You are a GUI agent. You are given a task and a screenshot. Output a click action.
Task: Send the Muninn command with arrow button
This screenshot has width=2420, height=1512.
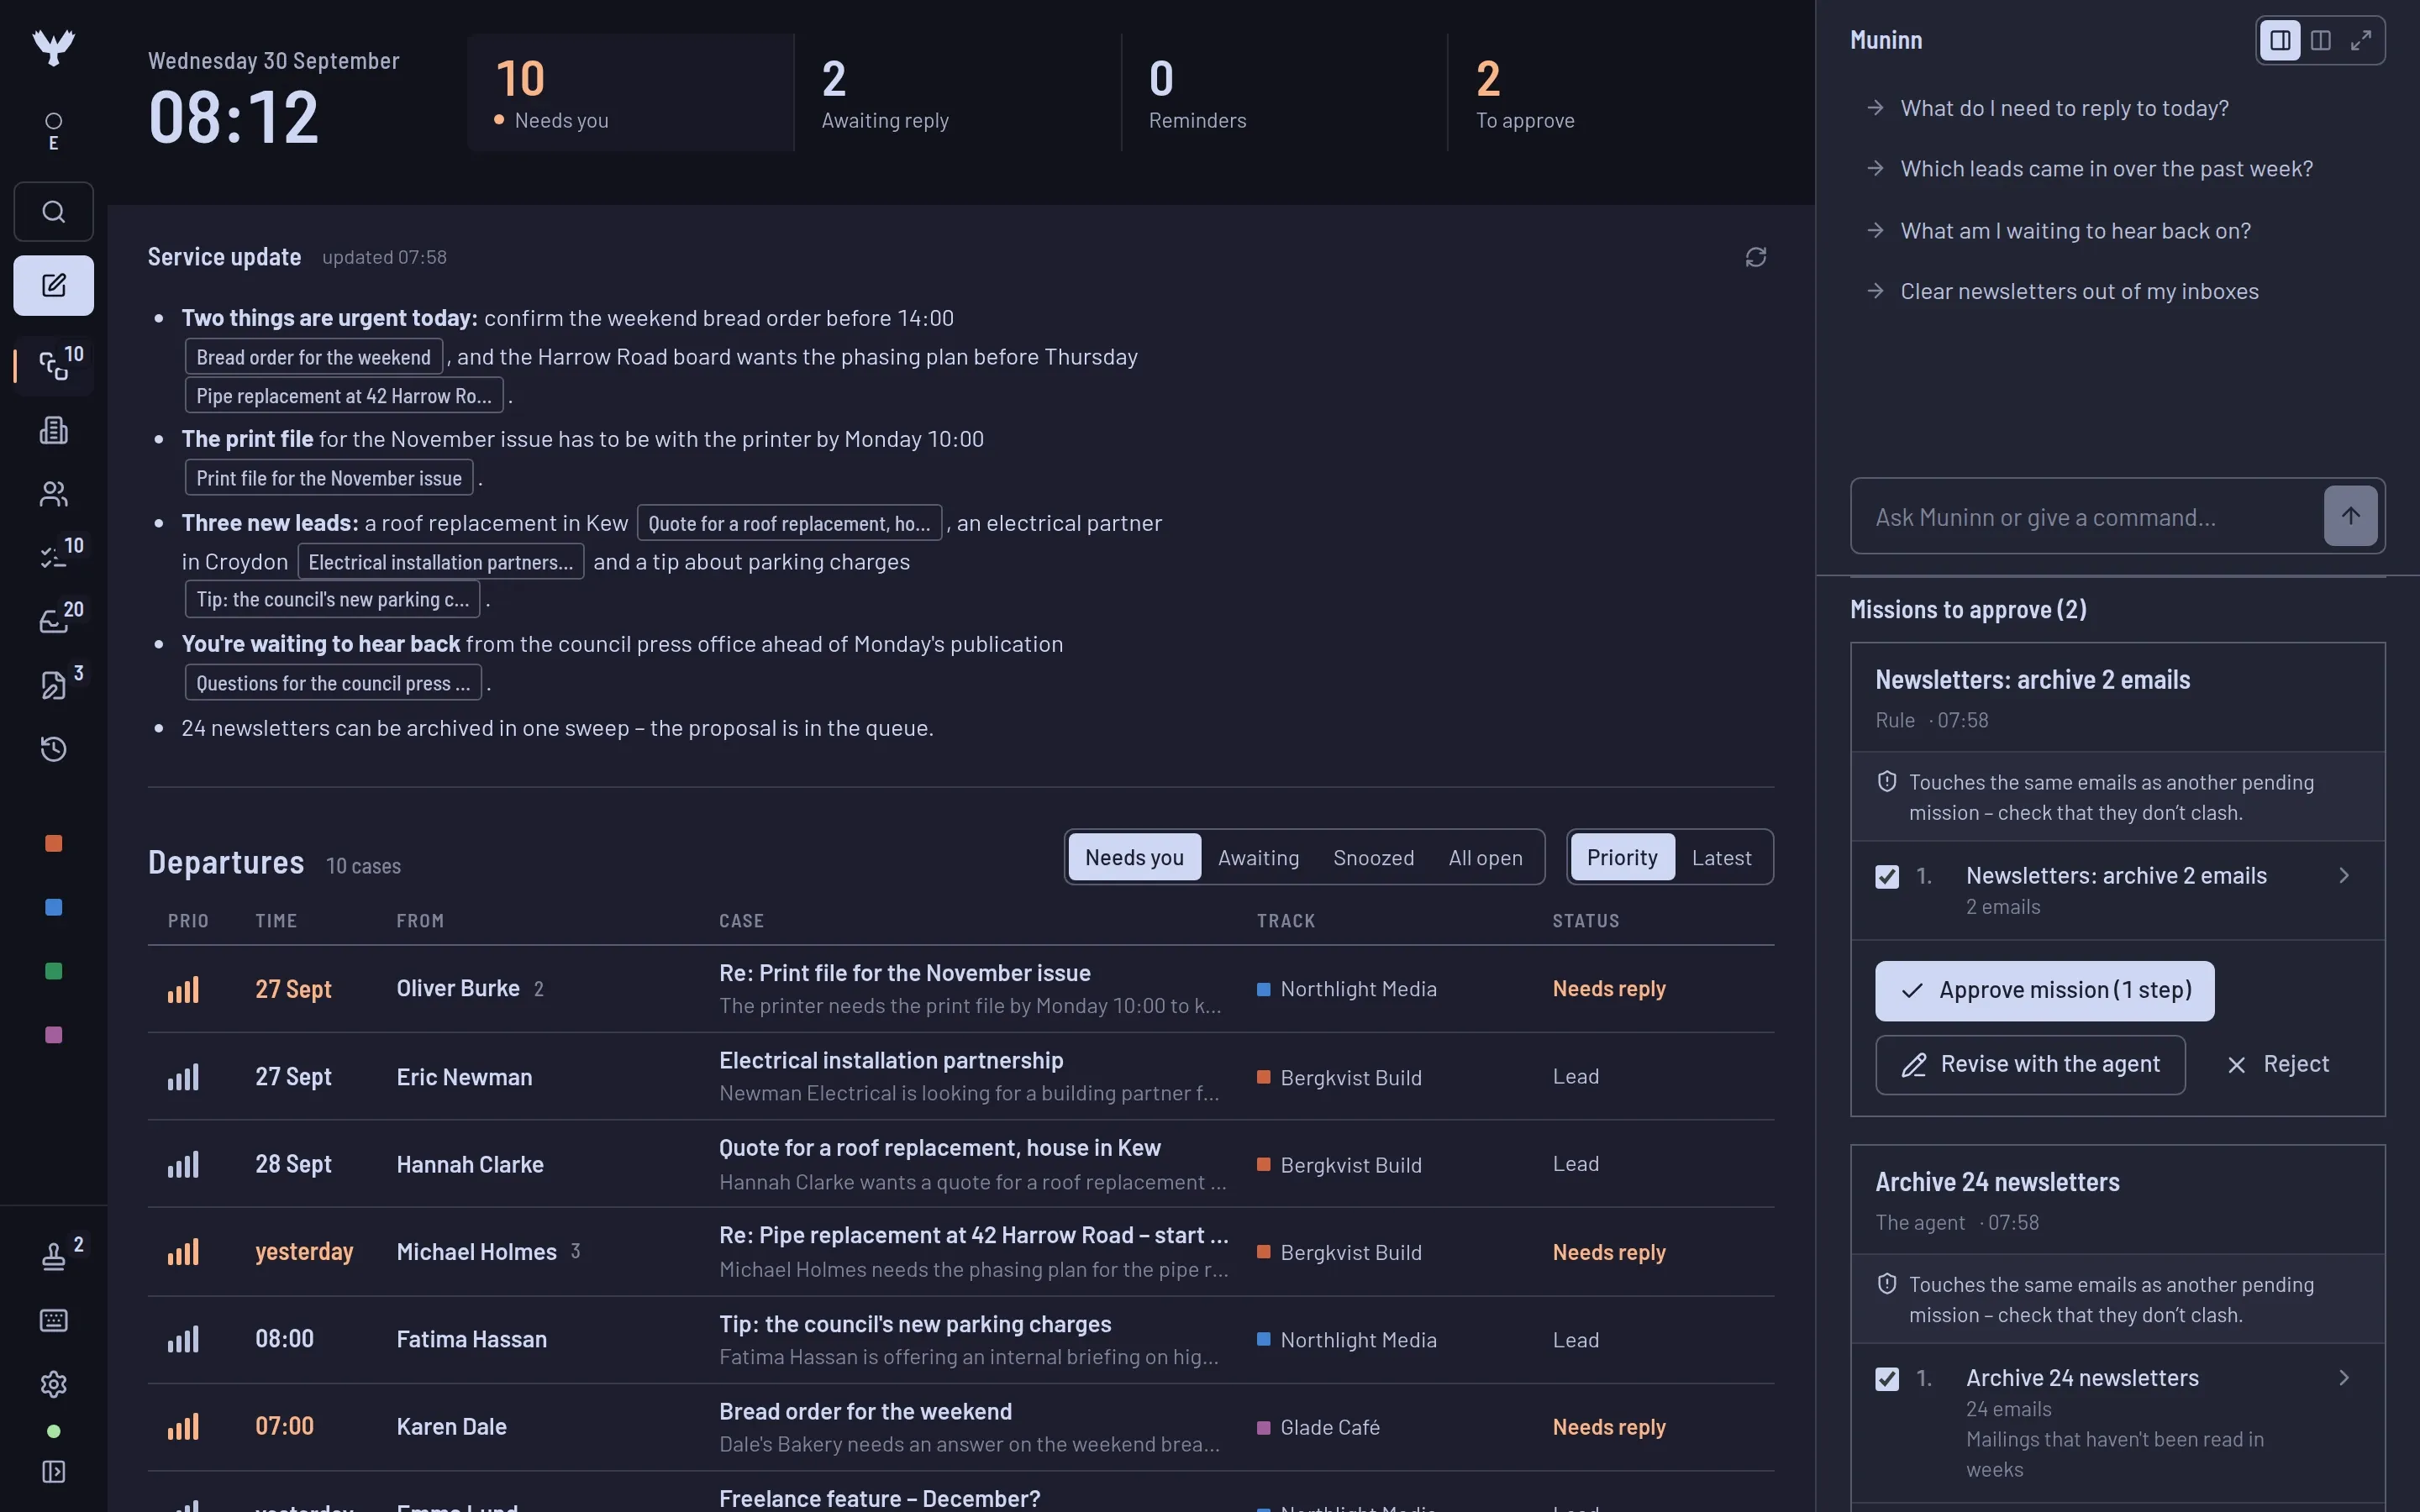(2350, 516)
